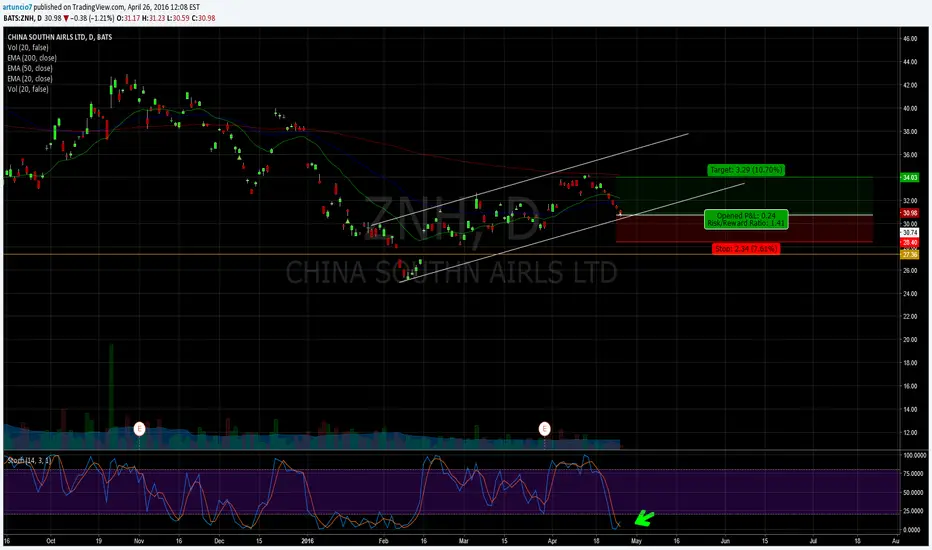Click the 46.00 price axis label
This screenshot has width=932, height=550.
click(909, 39)
